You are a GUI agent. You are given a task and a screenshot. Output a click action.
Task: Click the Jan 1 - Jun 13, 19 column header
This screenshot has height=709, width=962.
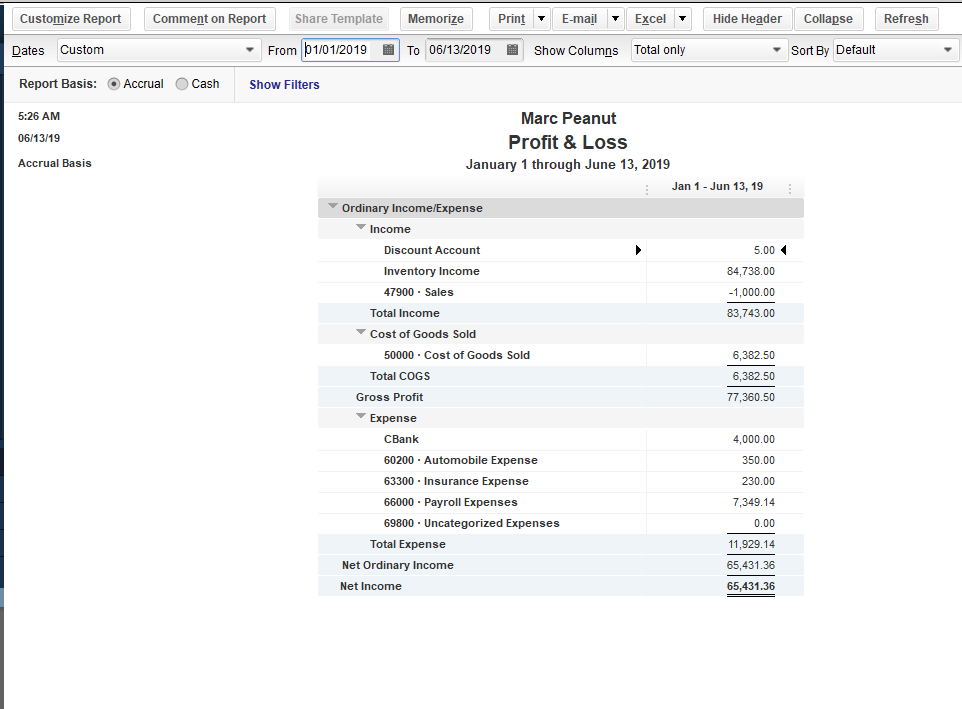(717, 186)
